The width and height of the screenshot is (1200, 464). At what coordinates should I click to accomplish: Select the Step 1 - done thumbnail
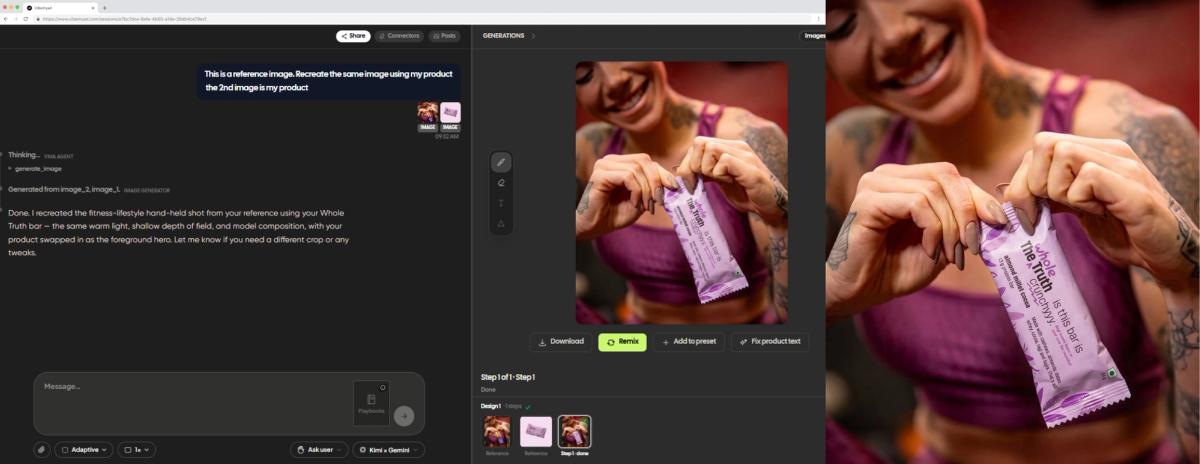574,432
